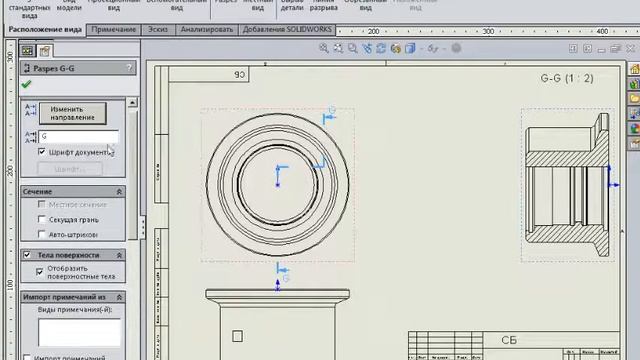The width and height of the screenshot is (640, 360).
Task: Toggle the Тела поверхности section checkbox
Action: [27, 255]
